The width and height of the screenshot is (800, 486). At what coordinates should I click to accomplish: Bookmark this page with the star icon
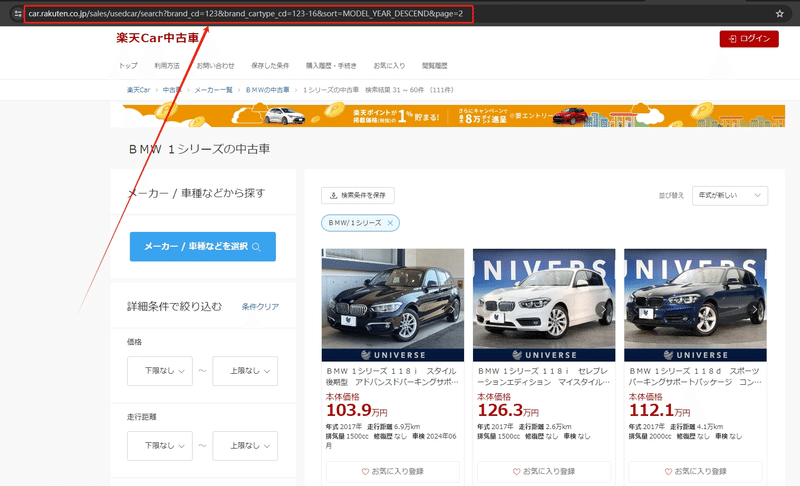779,14
